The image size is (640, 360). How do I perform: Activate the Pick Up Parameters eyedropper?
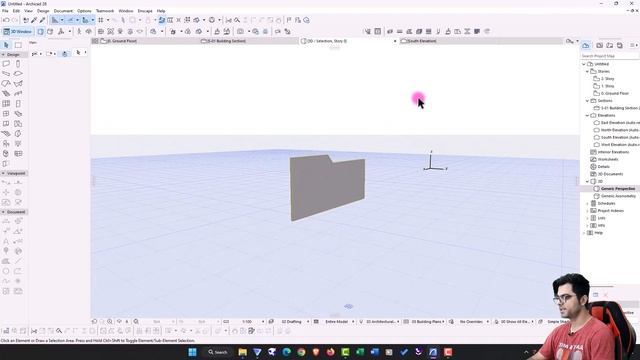pos(34,20)
